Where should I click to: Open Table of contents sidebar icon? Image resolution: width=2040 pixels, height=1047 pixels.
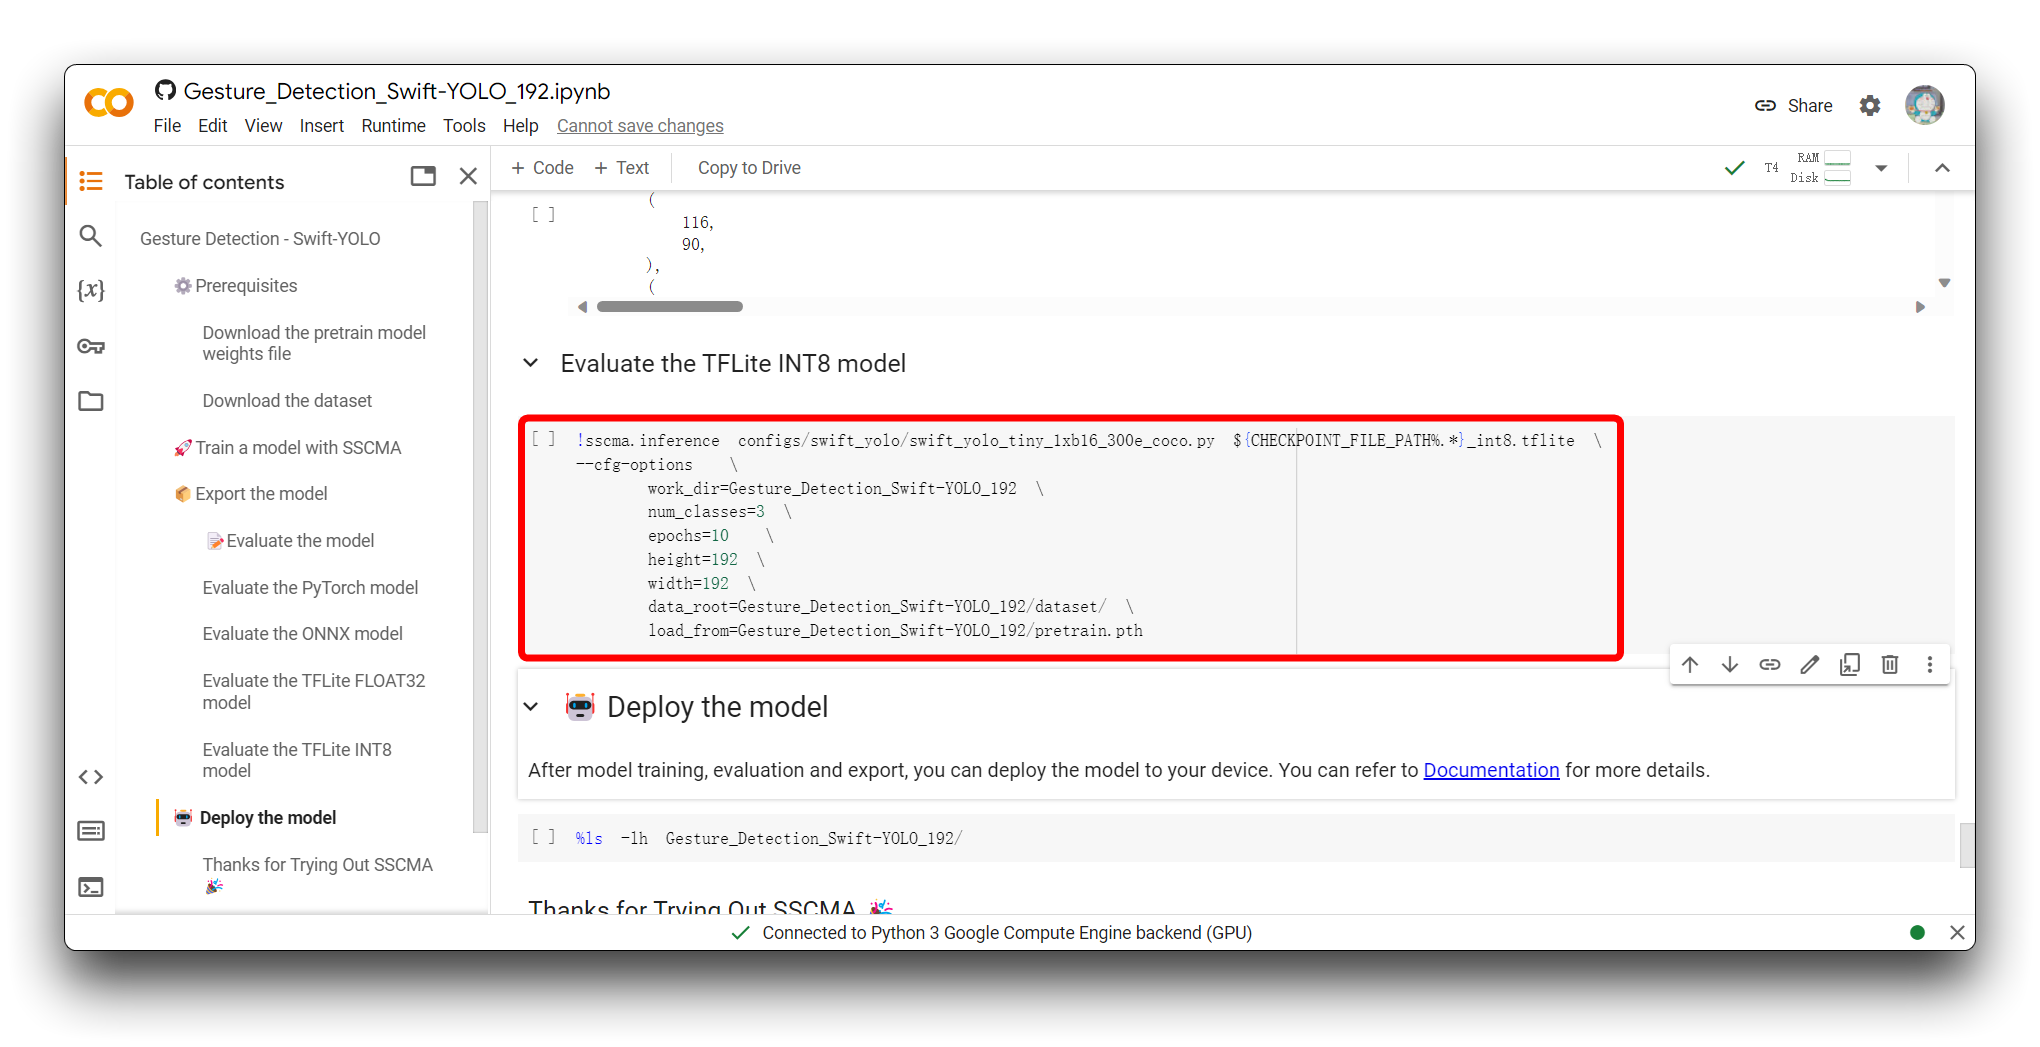pyautogui.click(x=91, y=181)
